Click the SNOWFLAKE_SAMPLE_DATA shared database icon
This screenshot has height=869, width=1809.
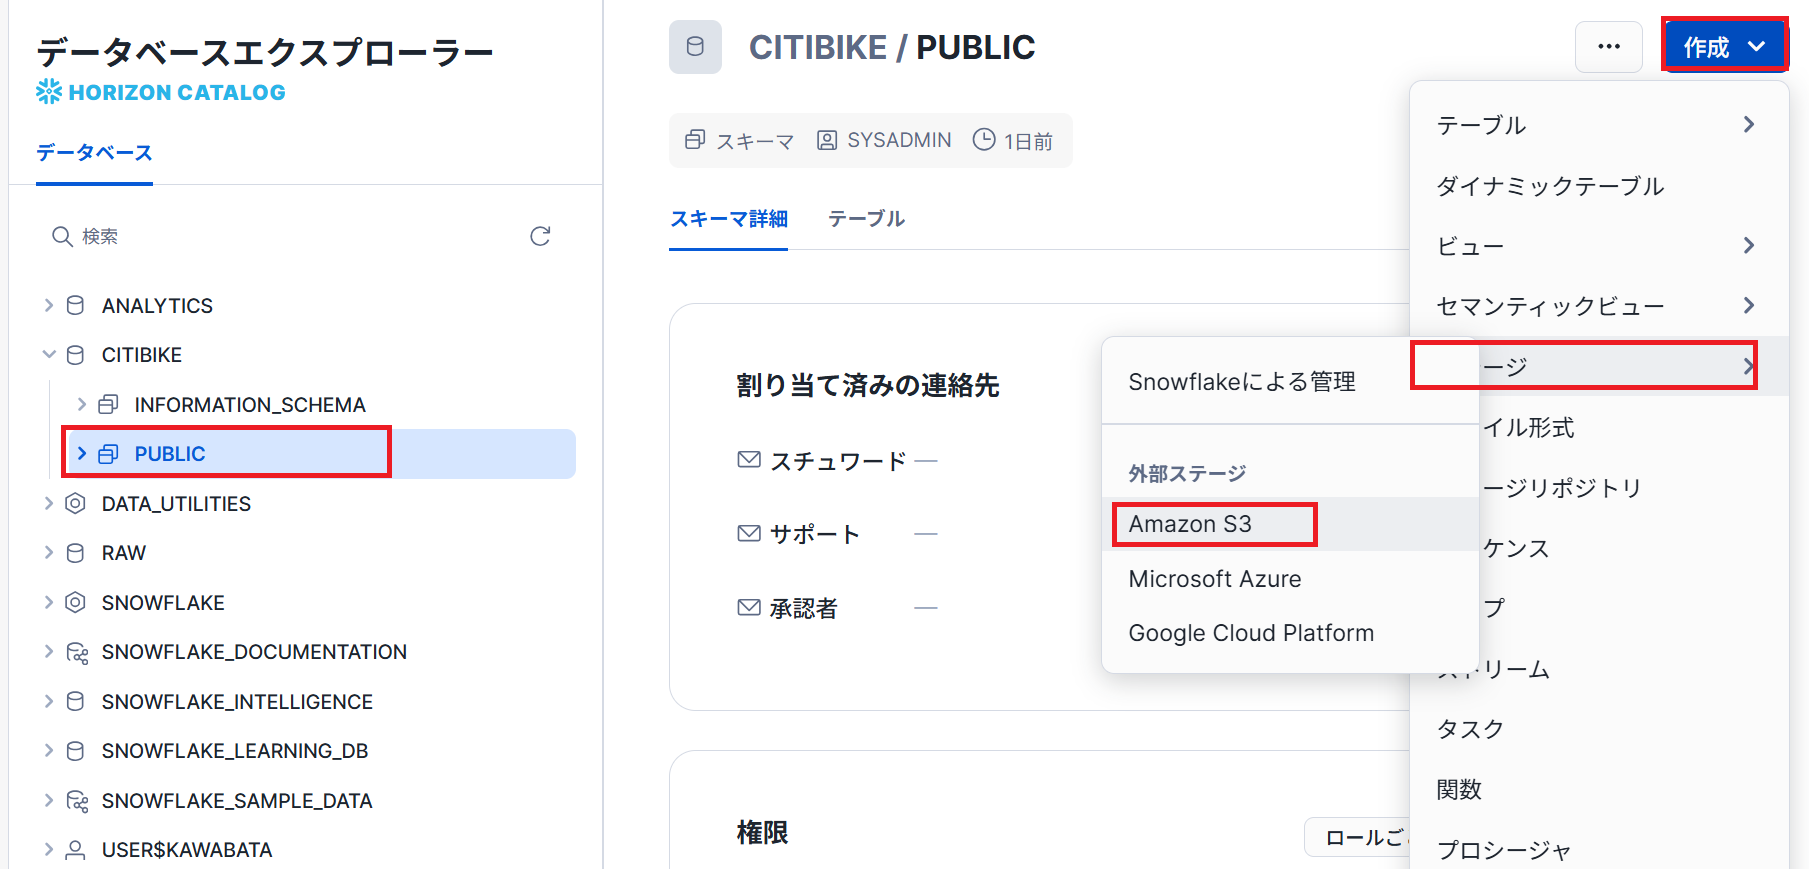(77, 800)
